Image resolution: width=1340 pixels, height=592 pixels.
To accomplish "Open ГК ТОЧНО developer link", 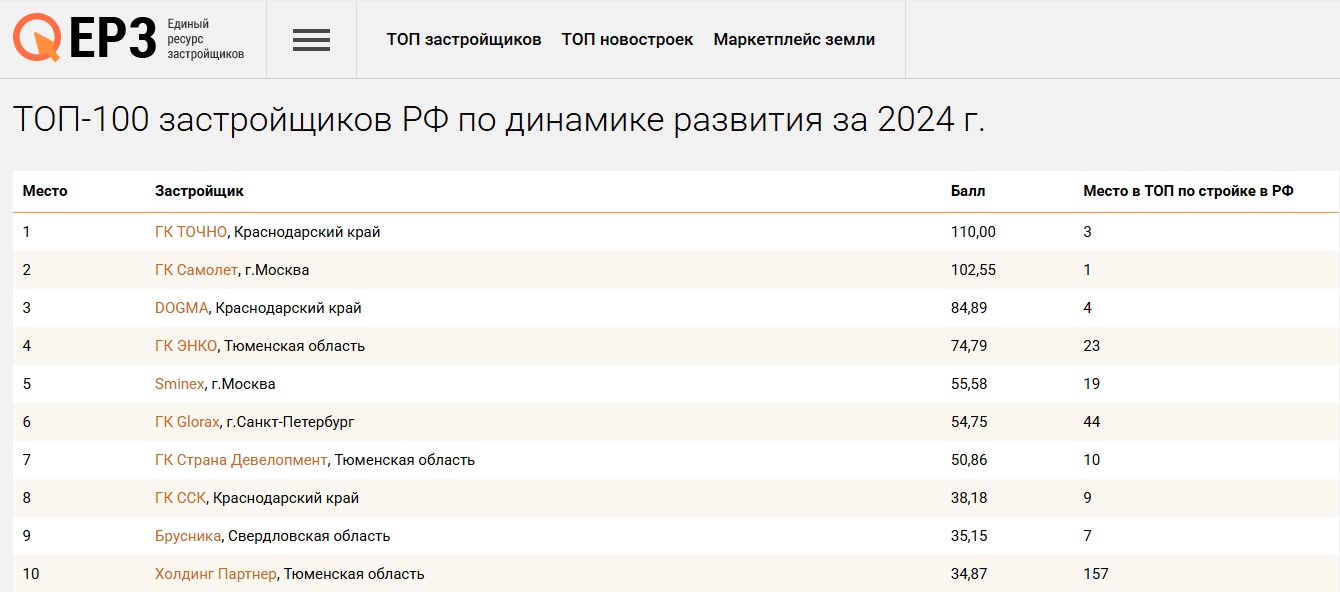I will [191, 232].
